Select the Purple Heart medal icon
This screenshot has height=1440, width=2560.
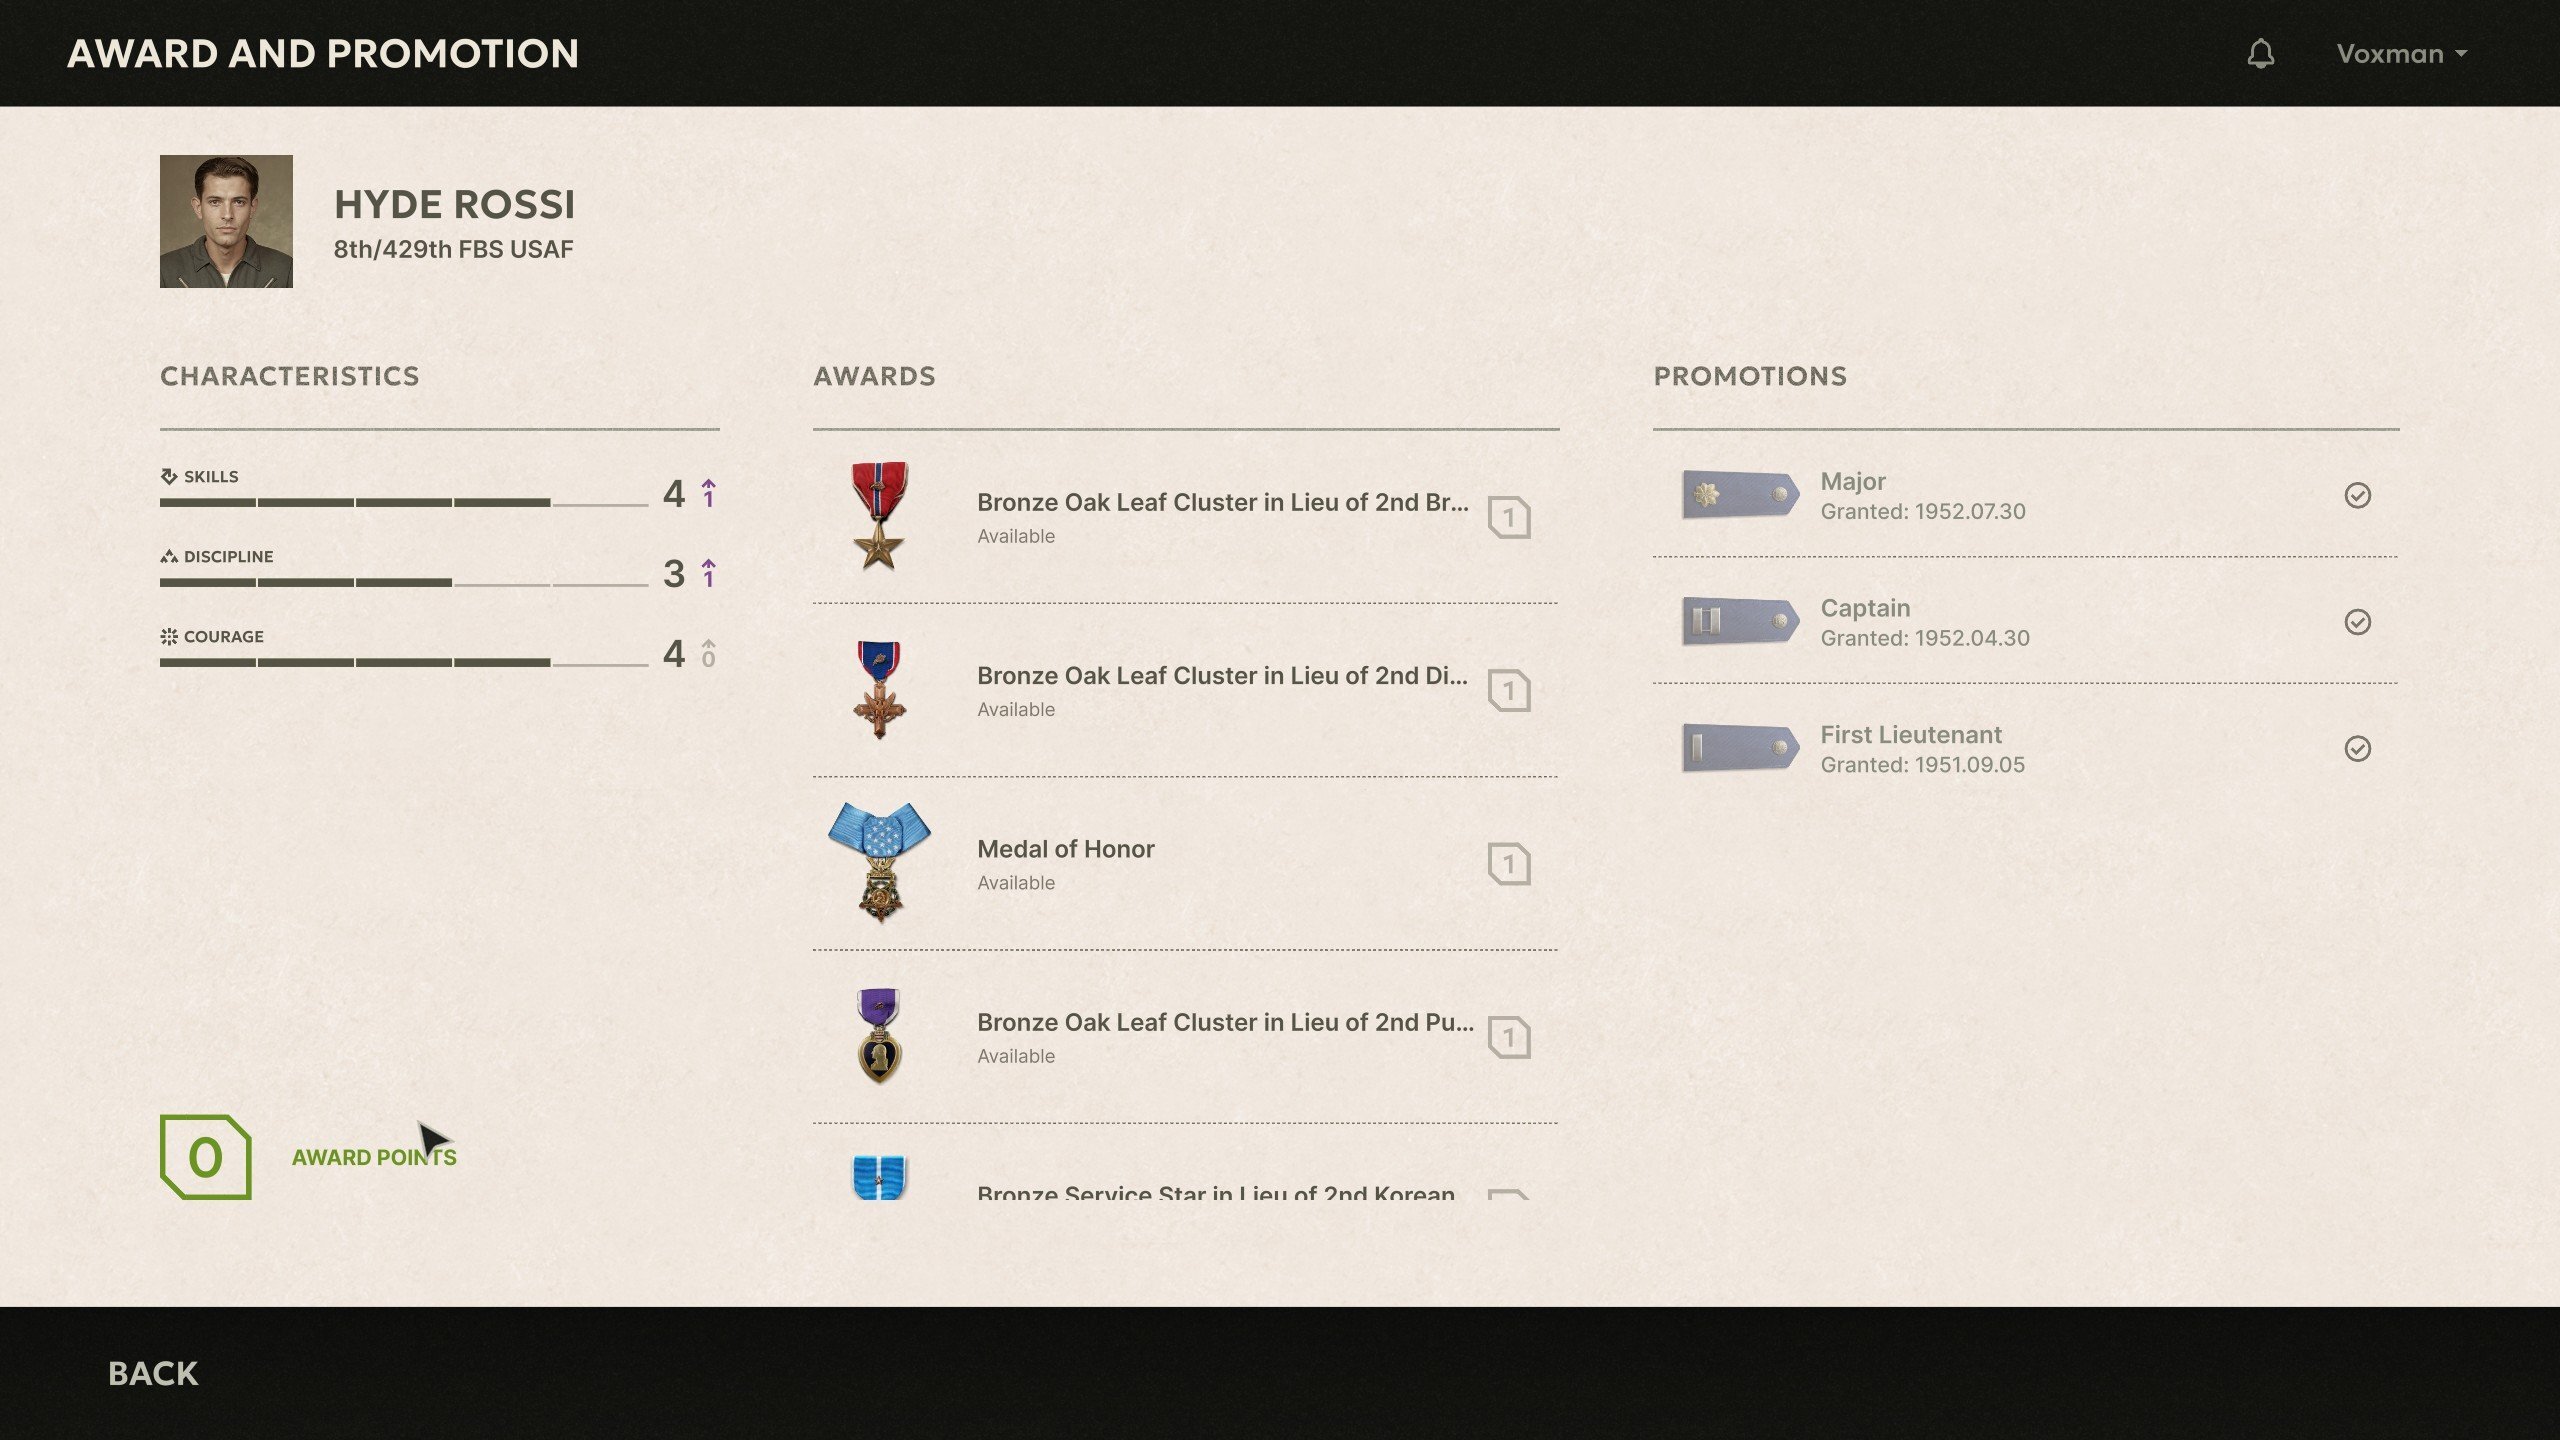[x=879, y=1036]
